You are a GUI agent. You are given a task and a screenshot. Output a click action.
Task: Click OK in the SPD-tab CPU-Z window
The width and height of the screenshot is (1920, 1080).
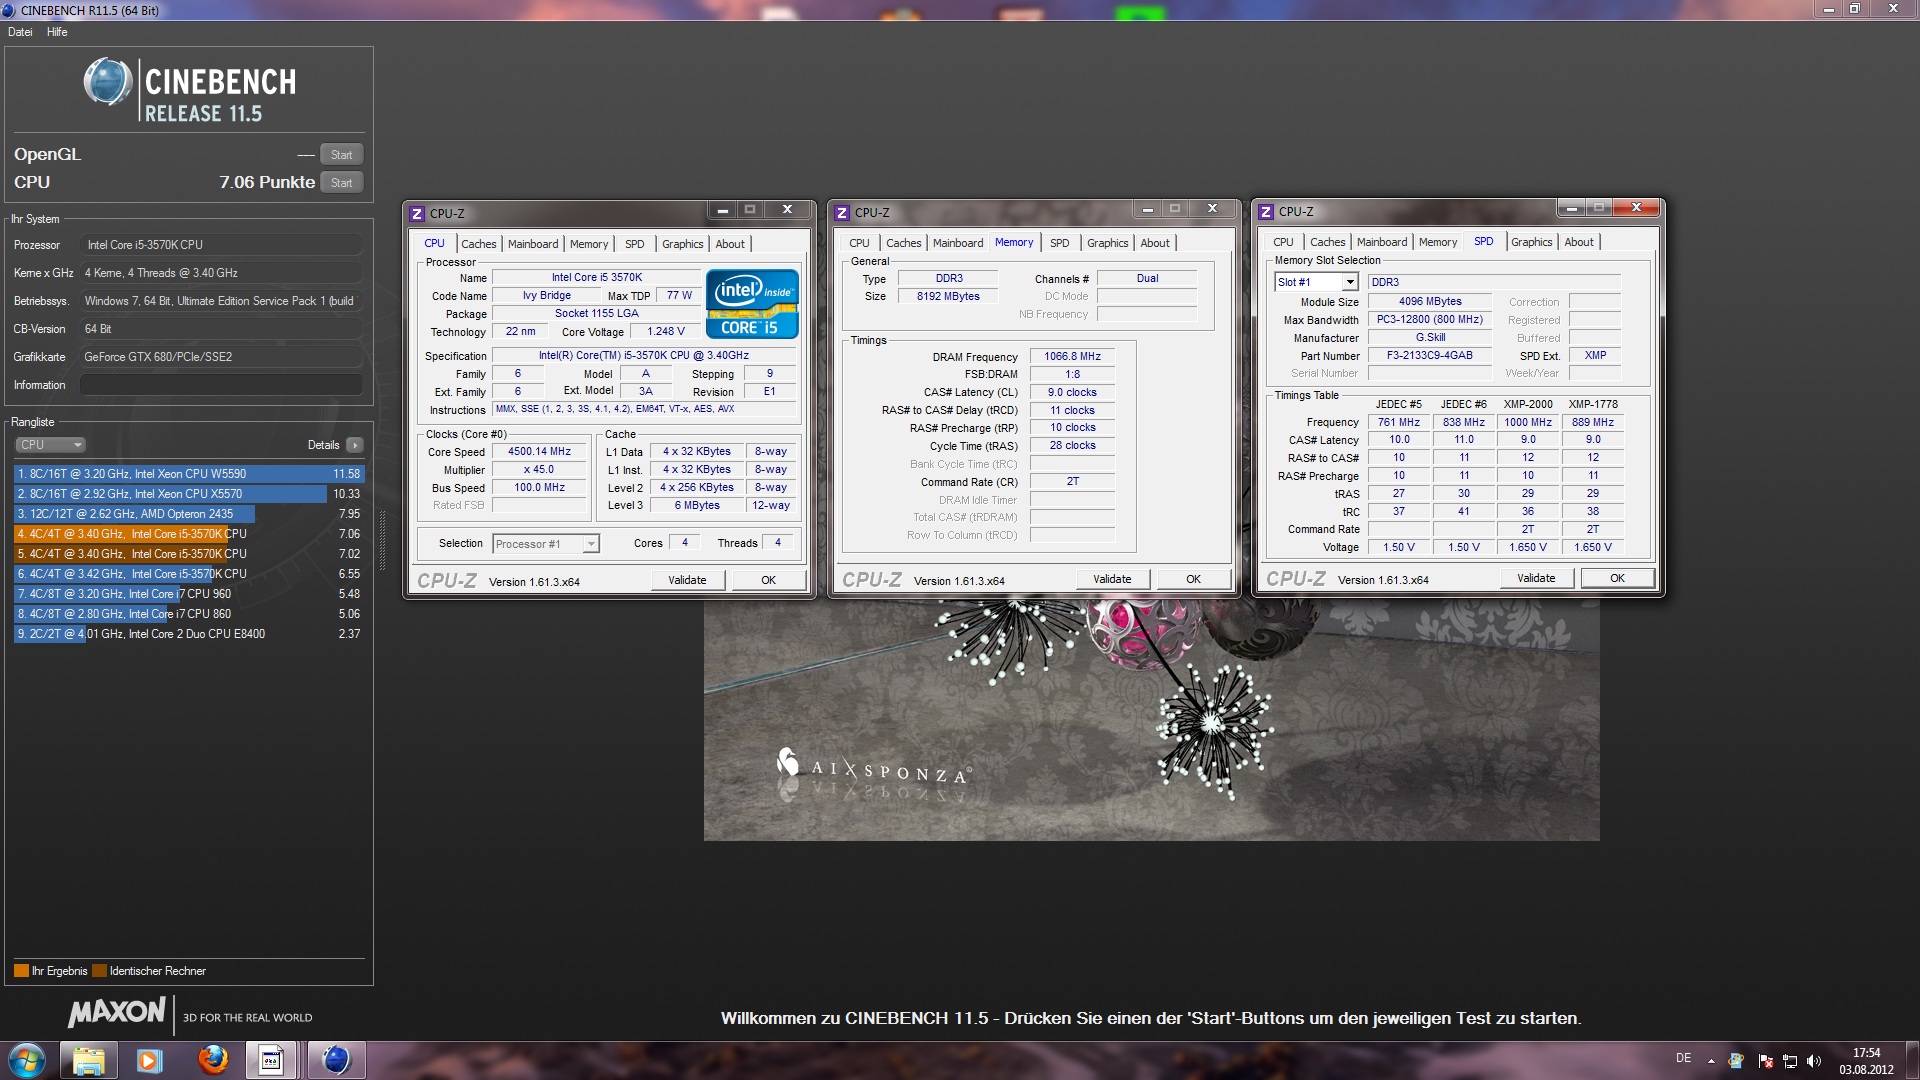tap(1617, 578)
